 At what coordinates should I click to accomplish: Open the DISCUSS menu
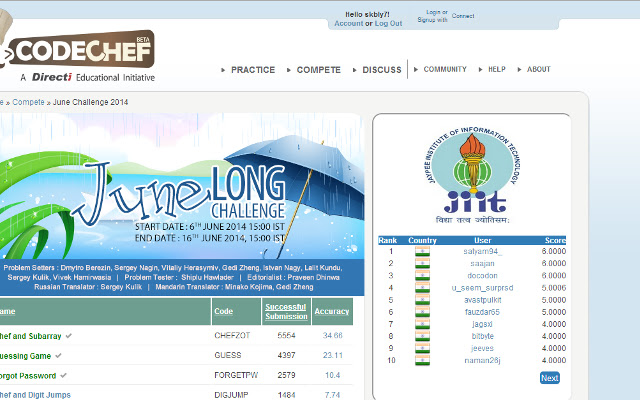tap(382, 70)
